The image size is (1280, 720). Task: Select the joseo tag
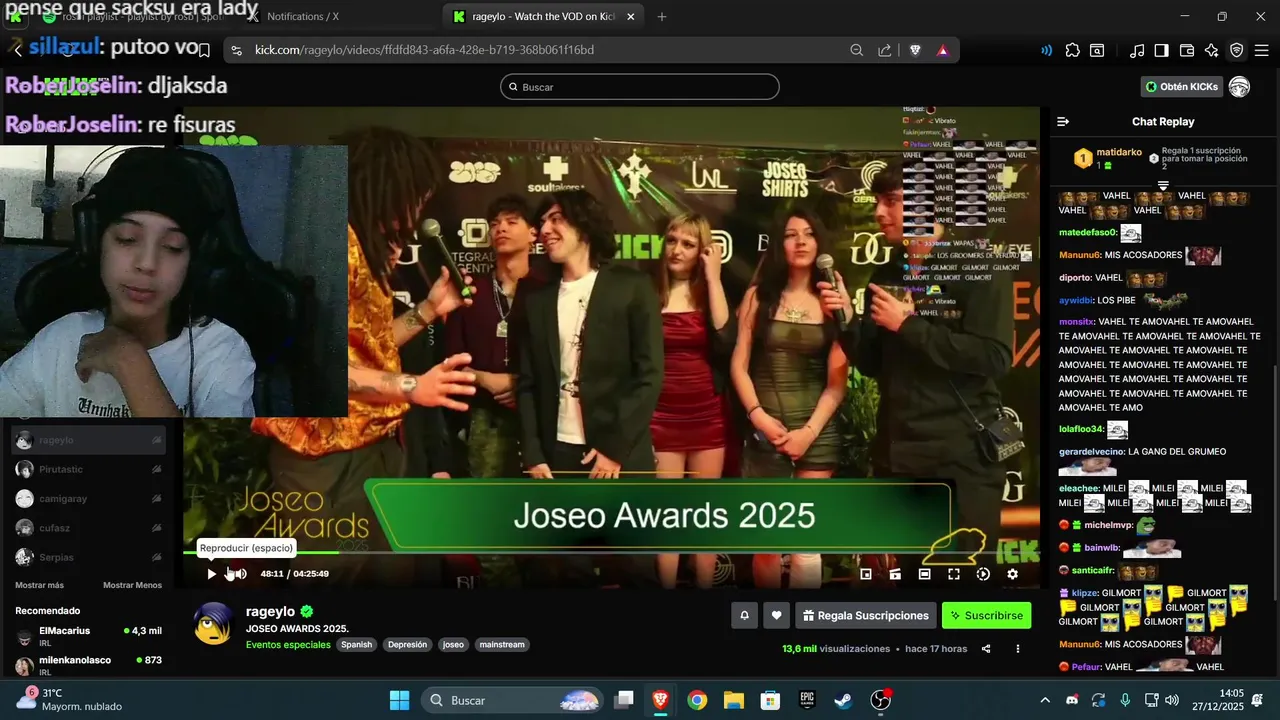pos(454,645)
